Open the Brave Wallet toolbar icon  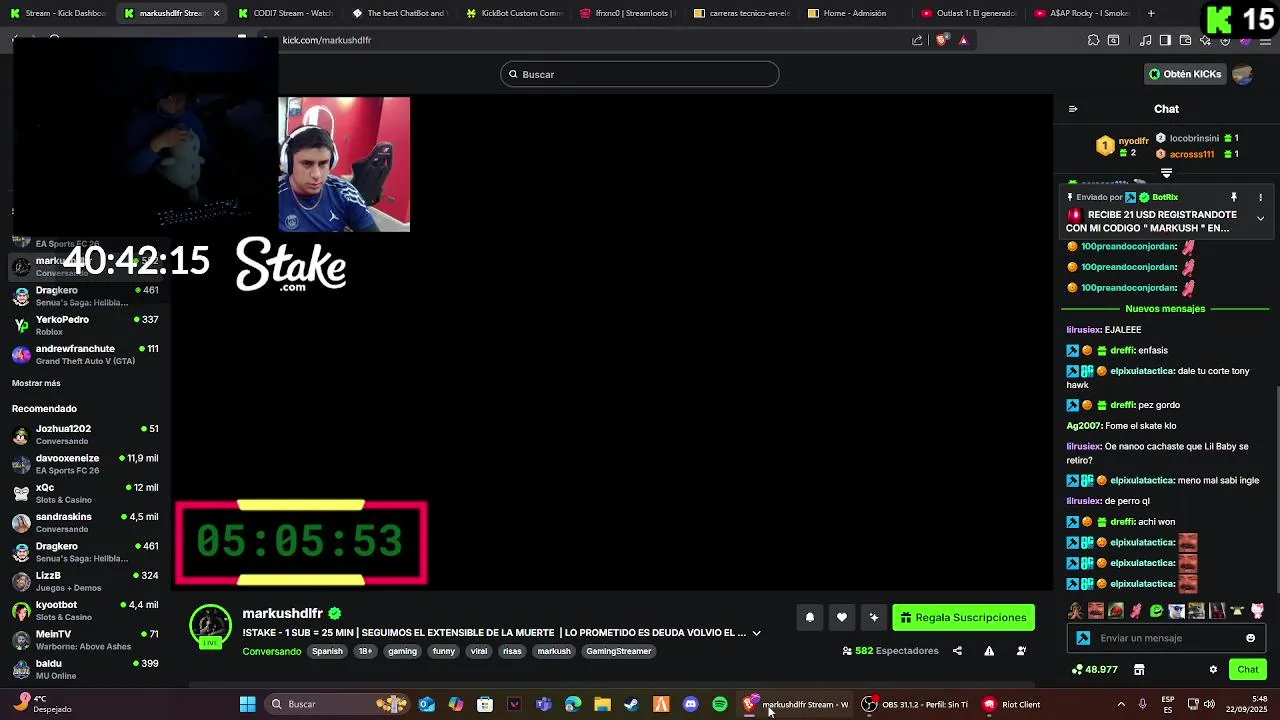(x=1185, y=40)
